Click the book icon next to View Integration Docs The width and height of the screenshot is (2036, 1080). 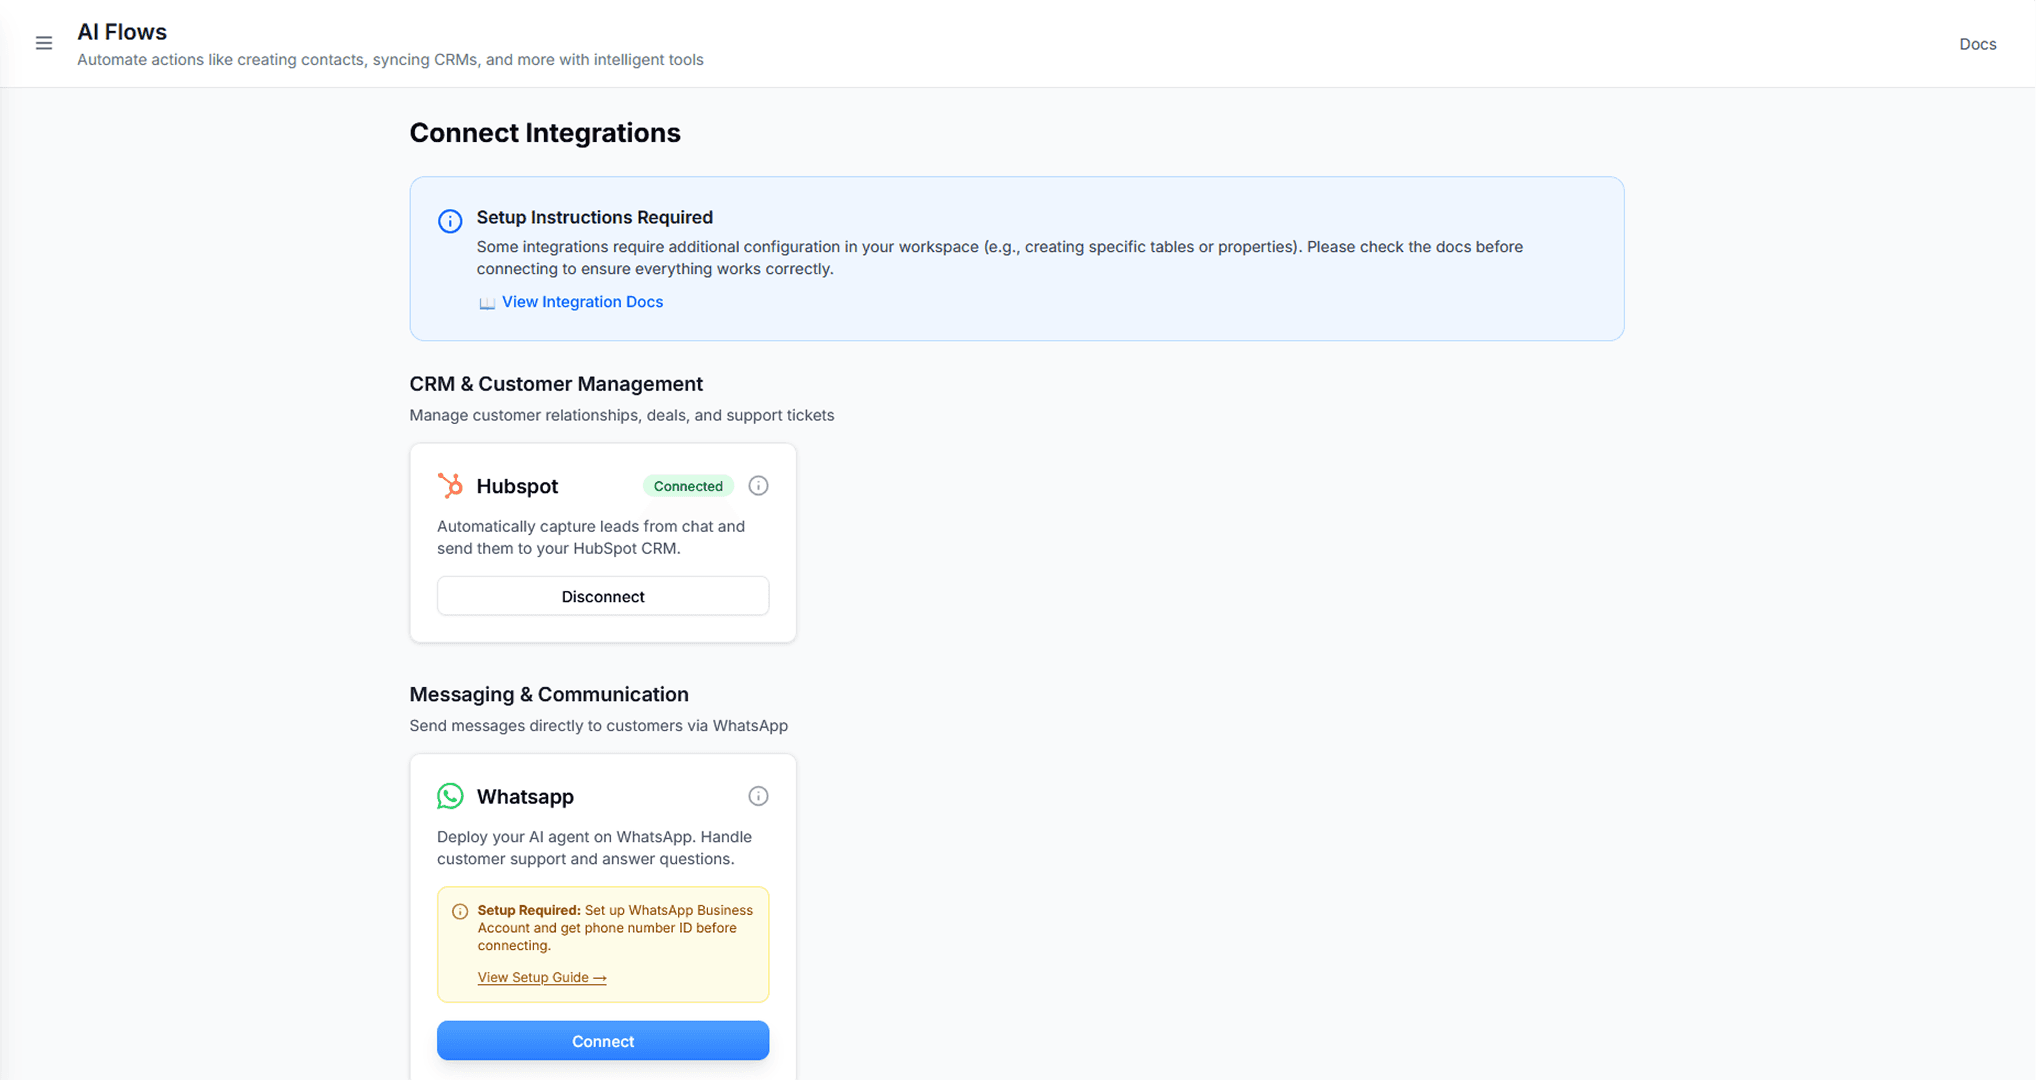tap(487, 302)
